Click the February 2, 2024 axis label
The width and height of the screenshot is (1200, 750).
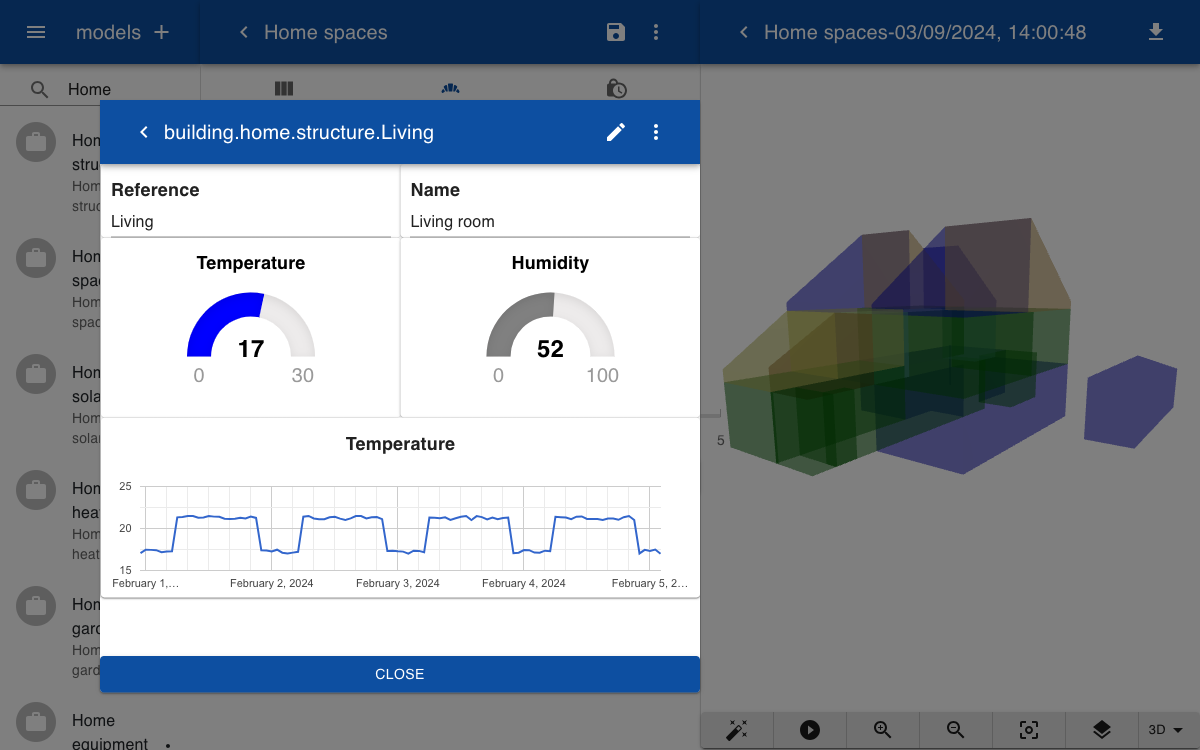(271, 583)
